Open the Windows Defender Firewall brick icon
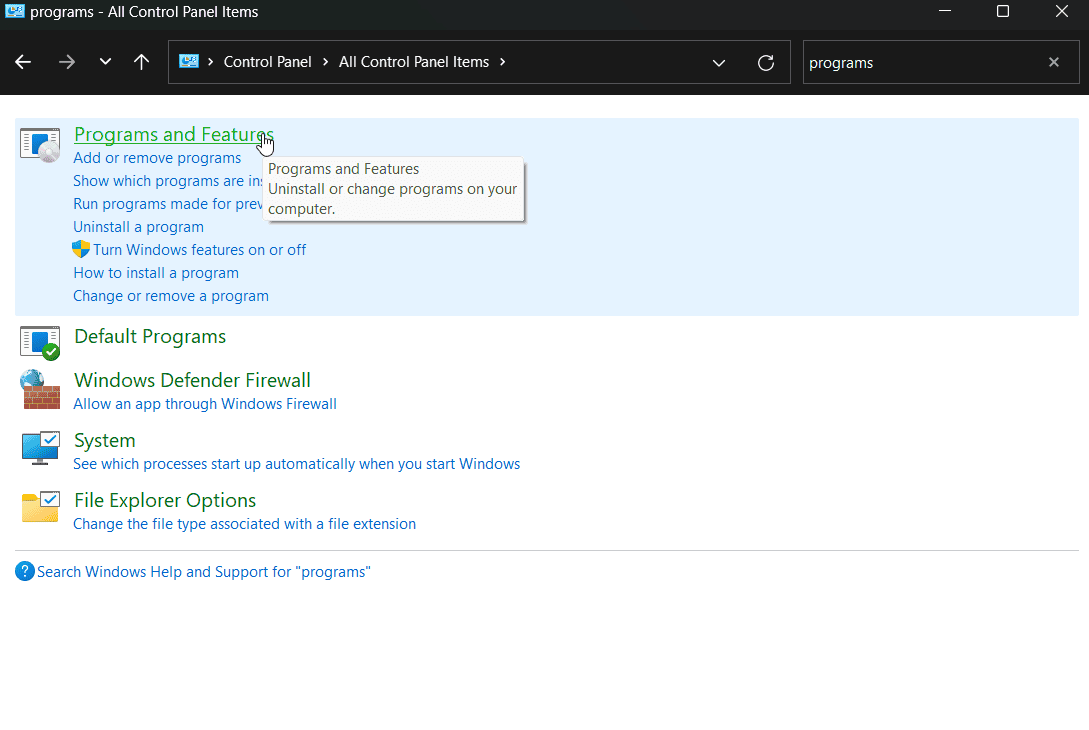The image size is (1089, 730). (40, 390)
